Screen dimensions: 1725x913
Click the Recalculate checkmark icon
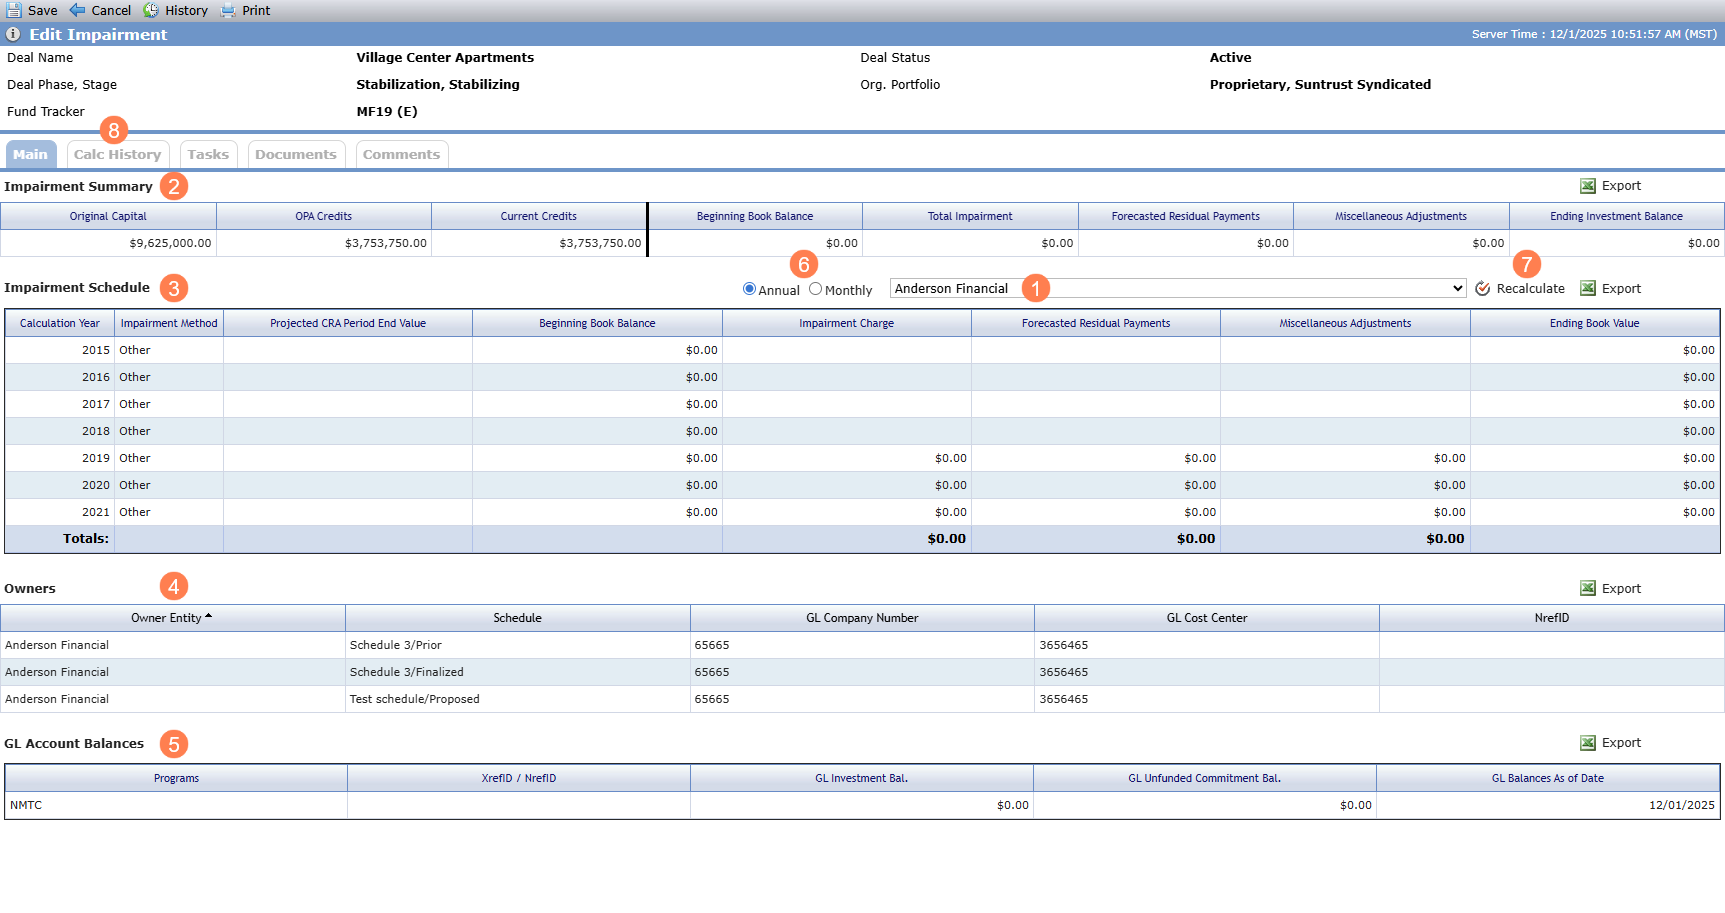[1483, 288]
